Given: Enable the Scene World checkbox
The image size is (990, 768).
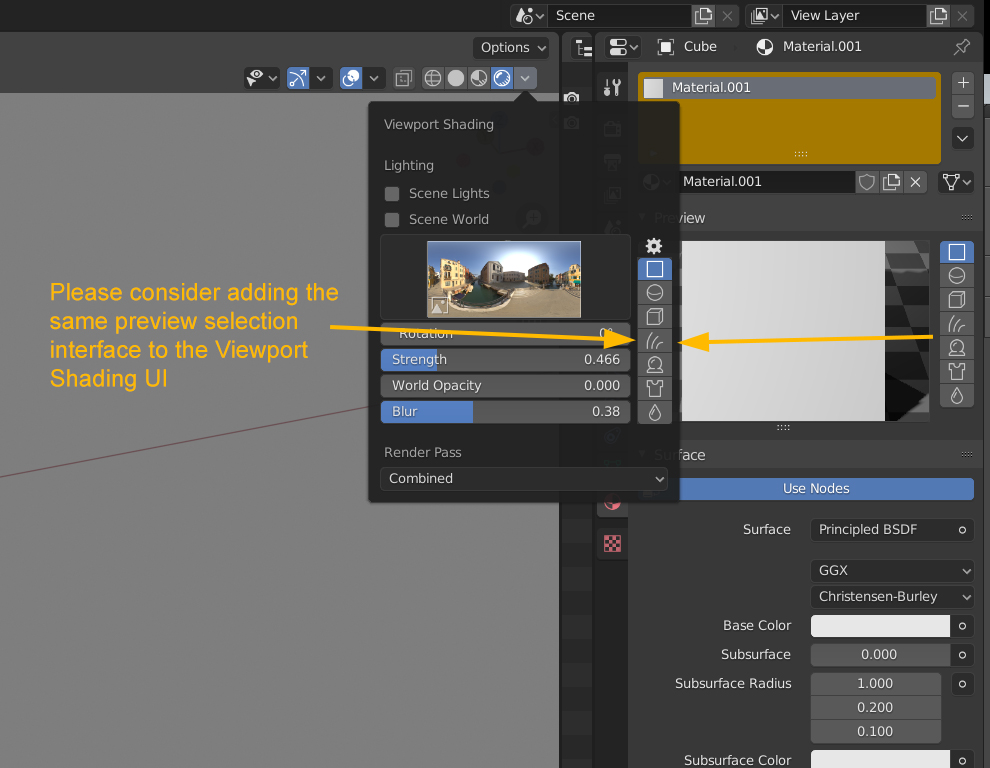Looking at the screenshot, I should pyautogui.click(x=392, y=220).
